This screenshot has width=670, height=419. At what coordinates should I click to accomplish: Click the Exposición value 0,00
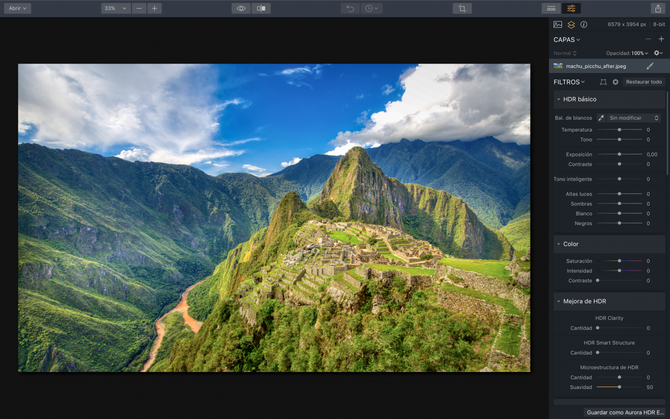pyautogui.click(x=652, y=154)
